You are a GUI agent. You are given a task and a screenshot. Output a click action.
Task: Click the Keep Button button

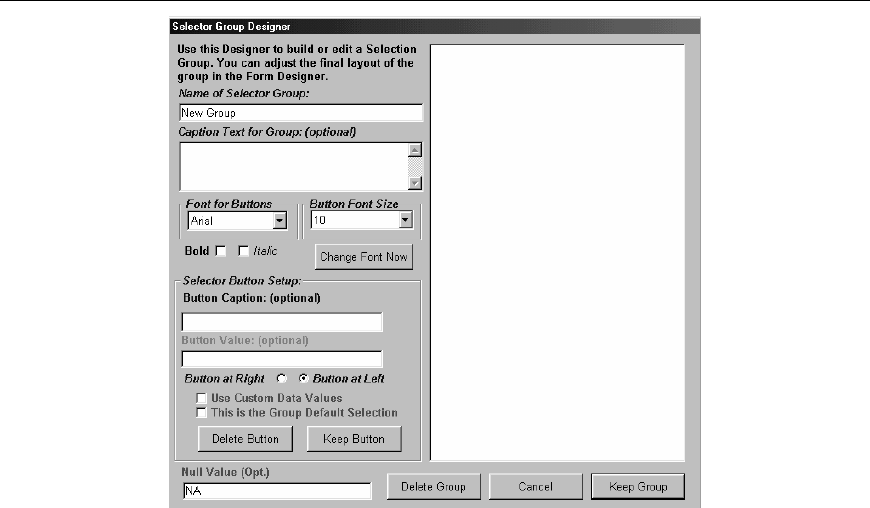click(354, 439)
